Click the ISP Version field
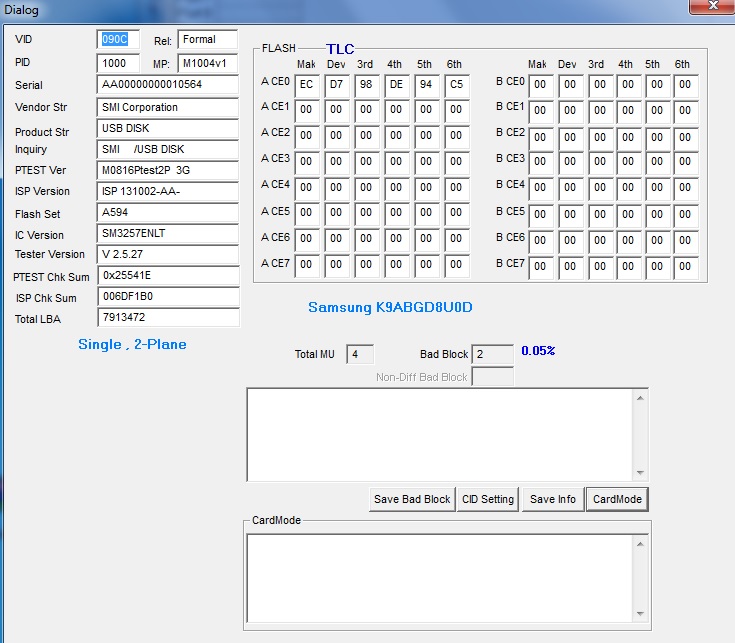 pyautogui.click(x=168, y=192)
